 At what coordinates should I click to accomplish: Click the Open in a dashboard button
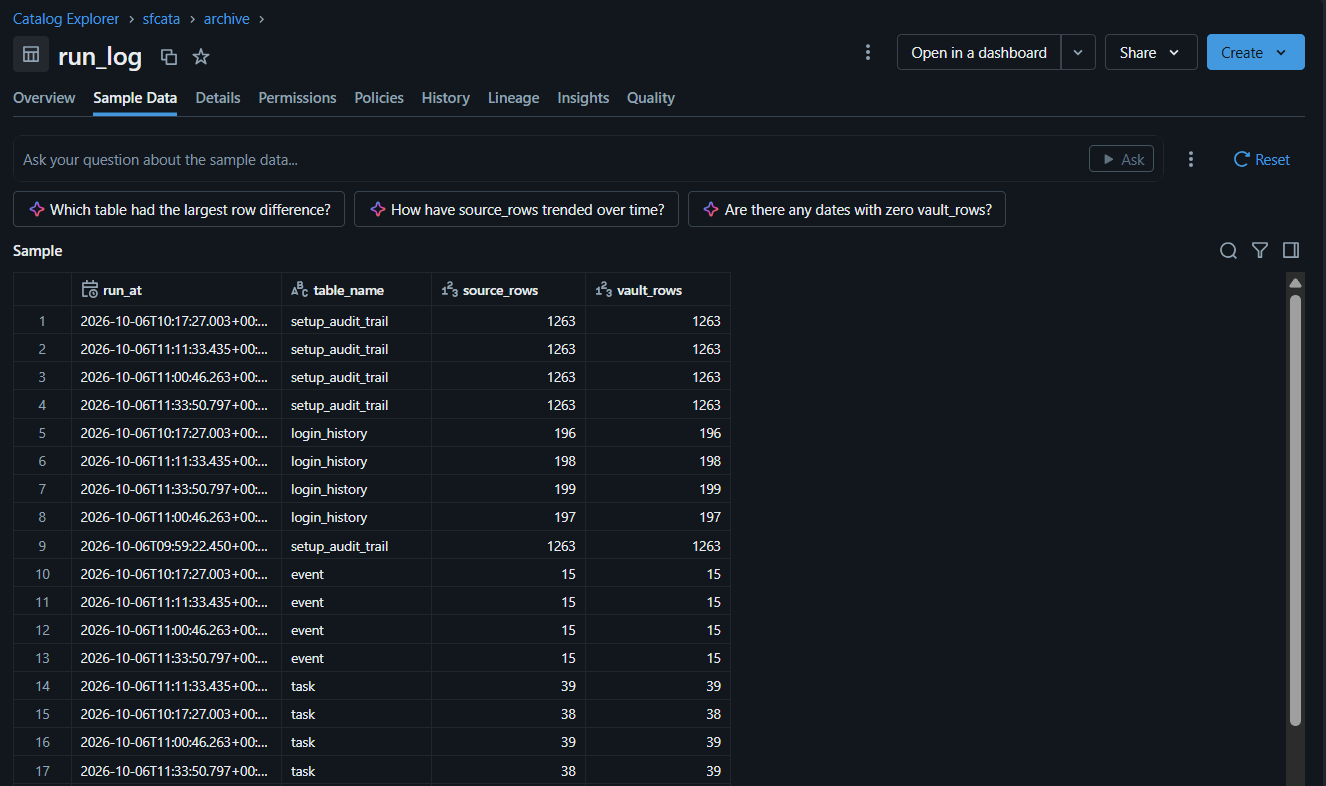(x=979, y=52)
